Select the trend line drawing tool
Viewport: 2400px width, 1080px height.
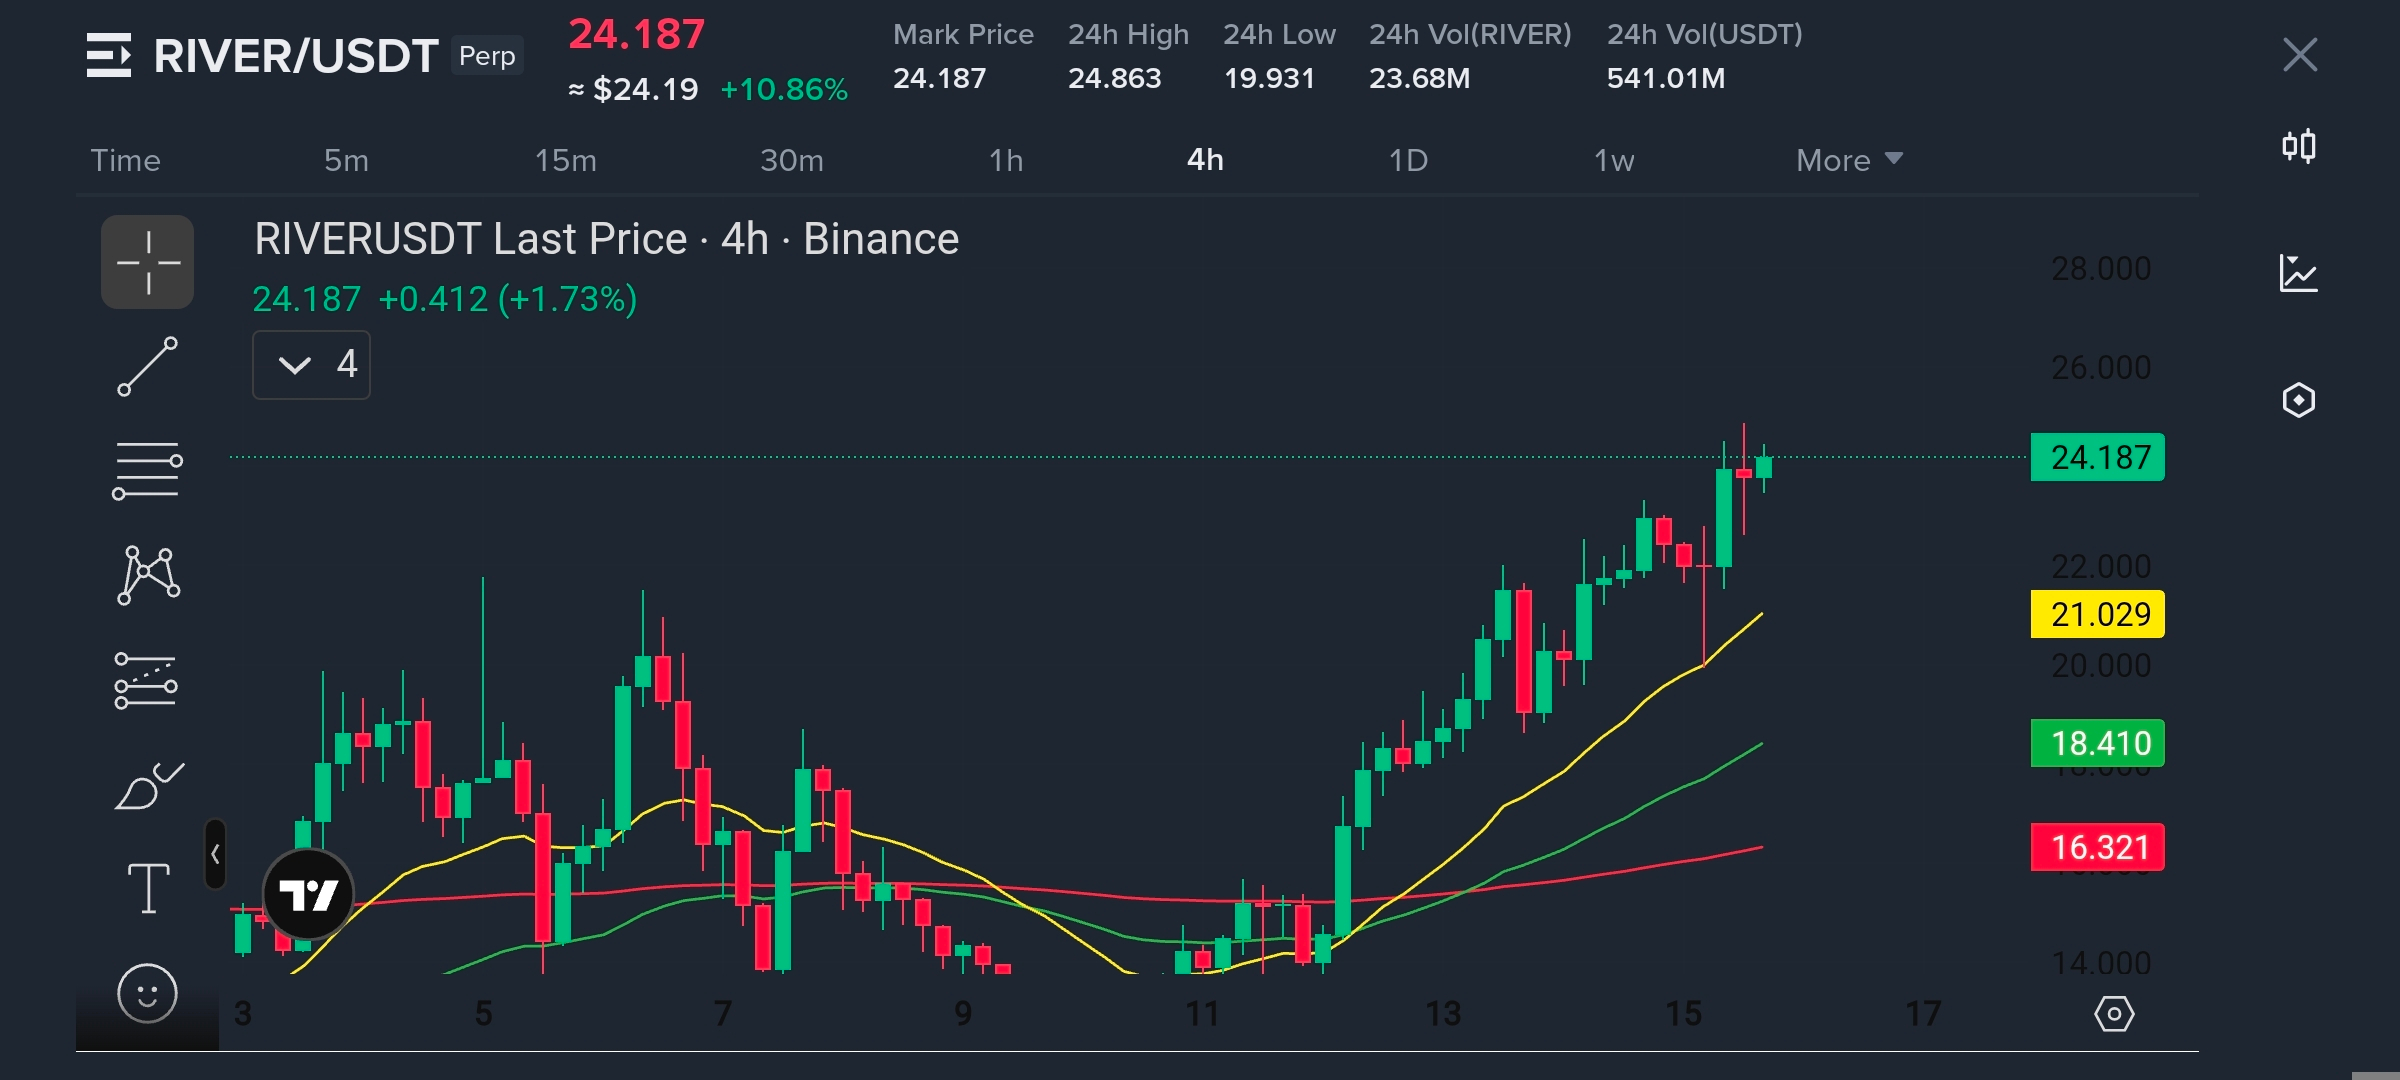click(x=147, y=367)
